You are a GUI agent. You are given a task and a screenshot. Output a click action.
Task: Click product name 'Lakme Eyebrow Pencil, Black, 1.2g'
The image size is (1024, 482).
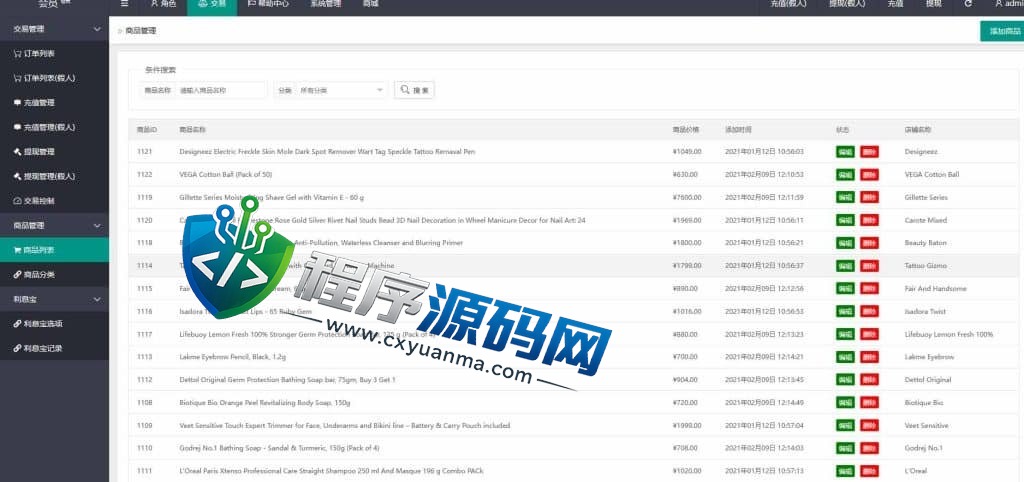[x=232, y=357]
